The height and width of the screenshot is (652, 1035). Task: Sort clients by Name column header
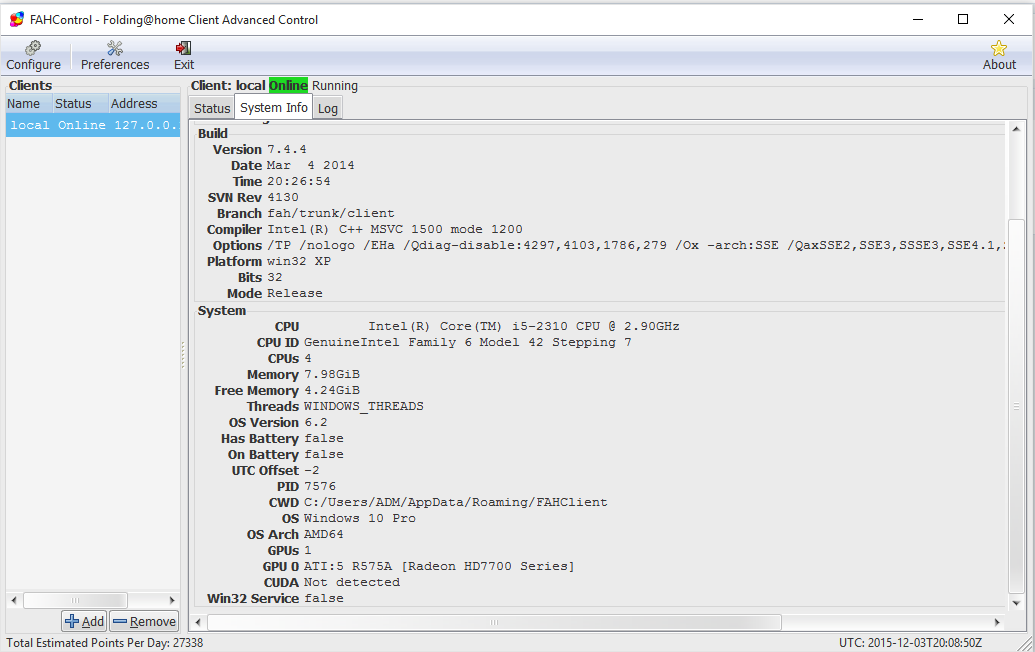29,104
